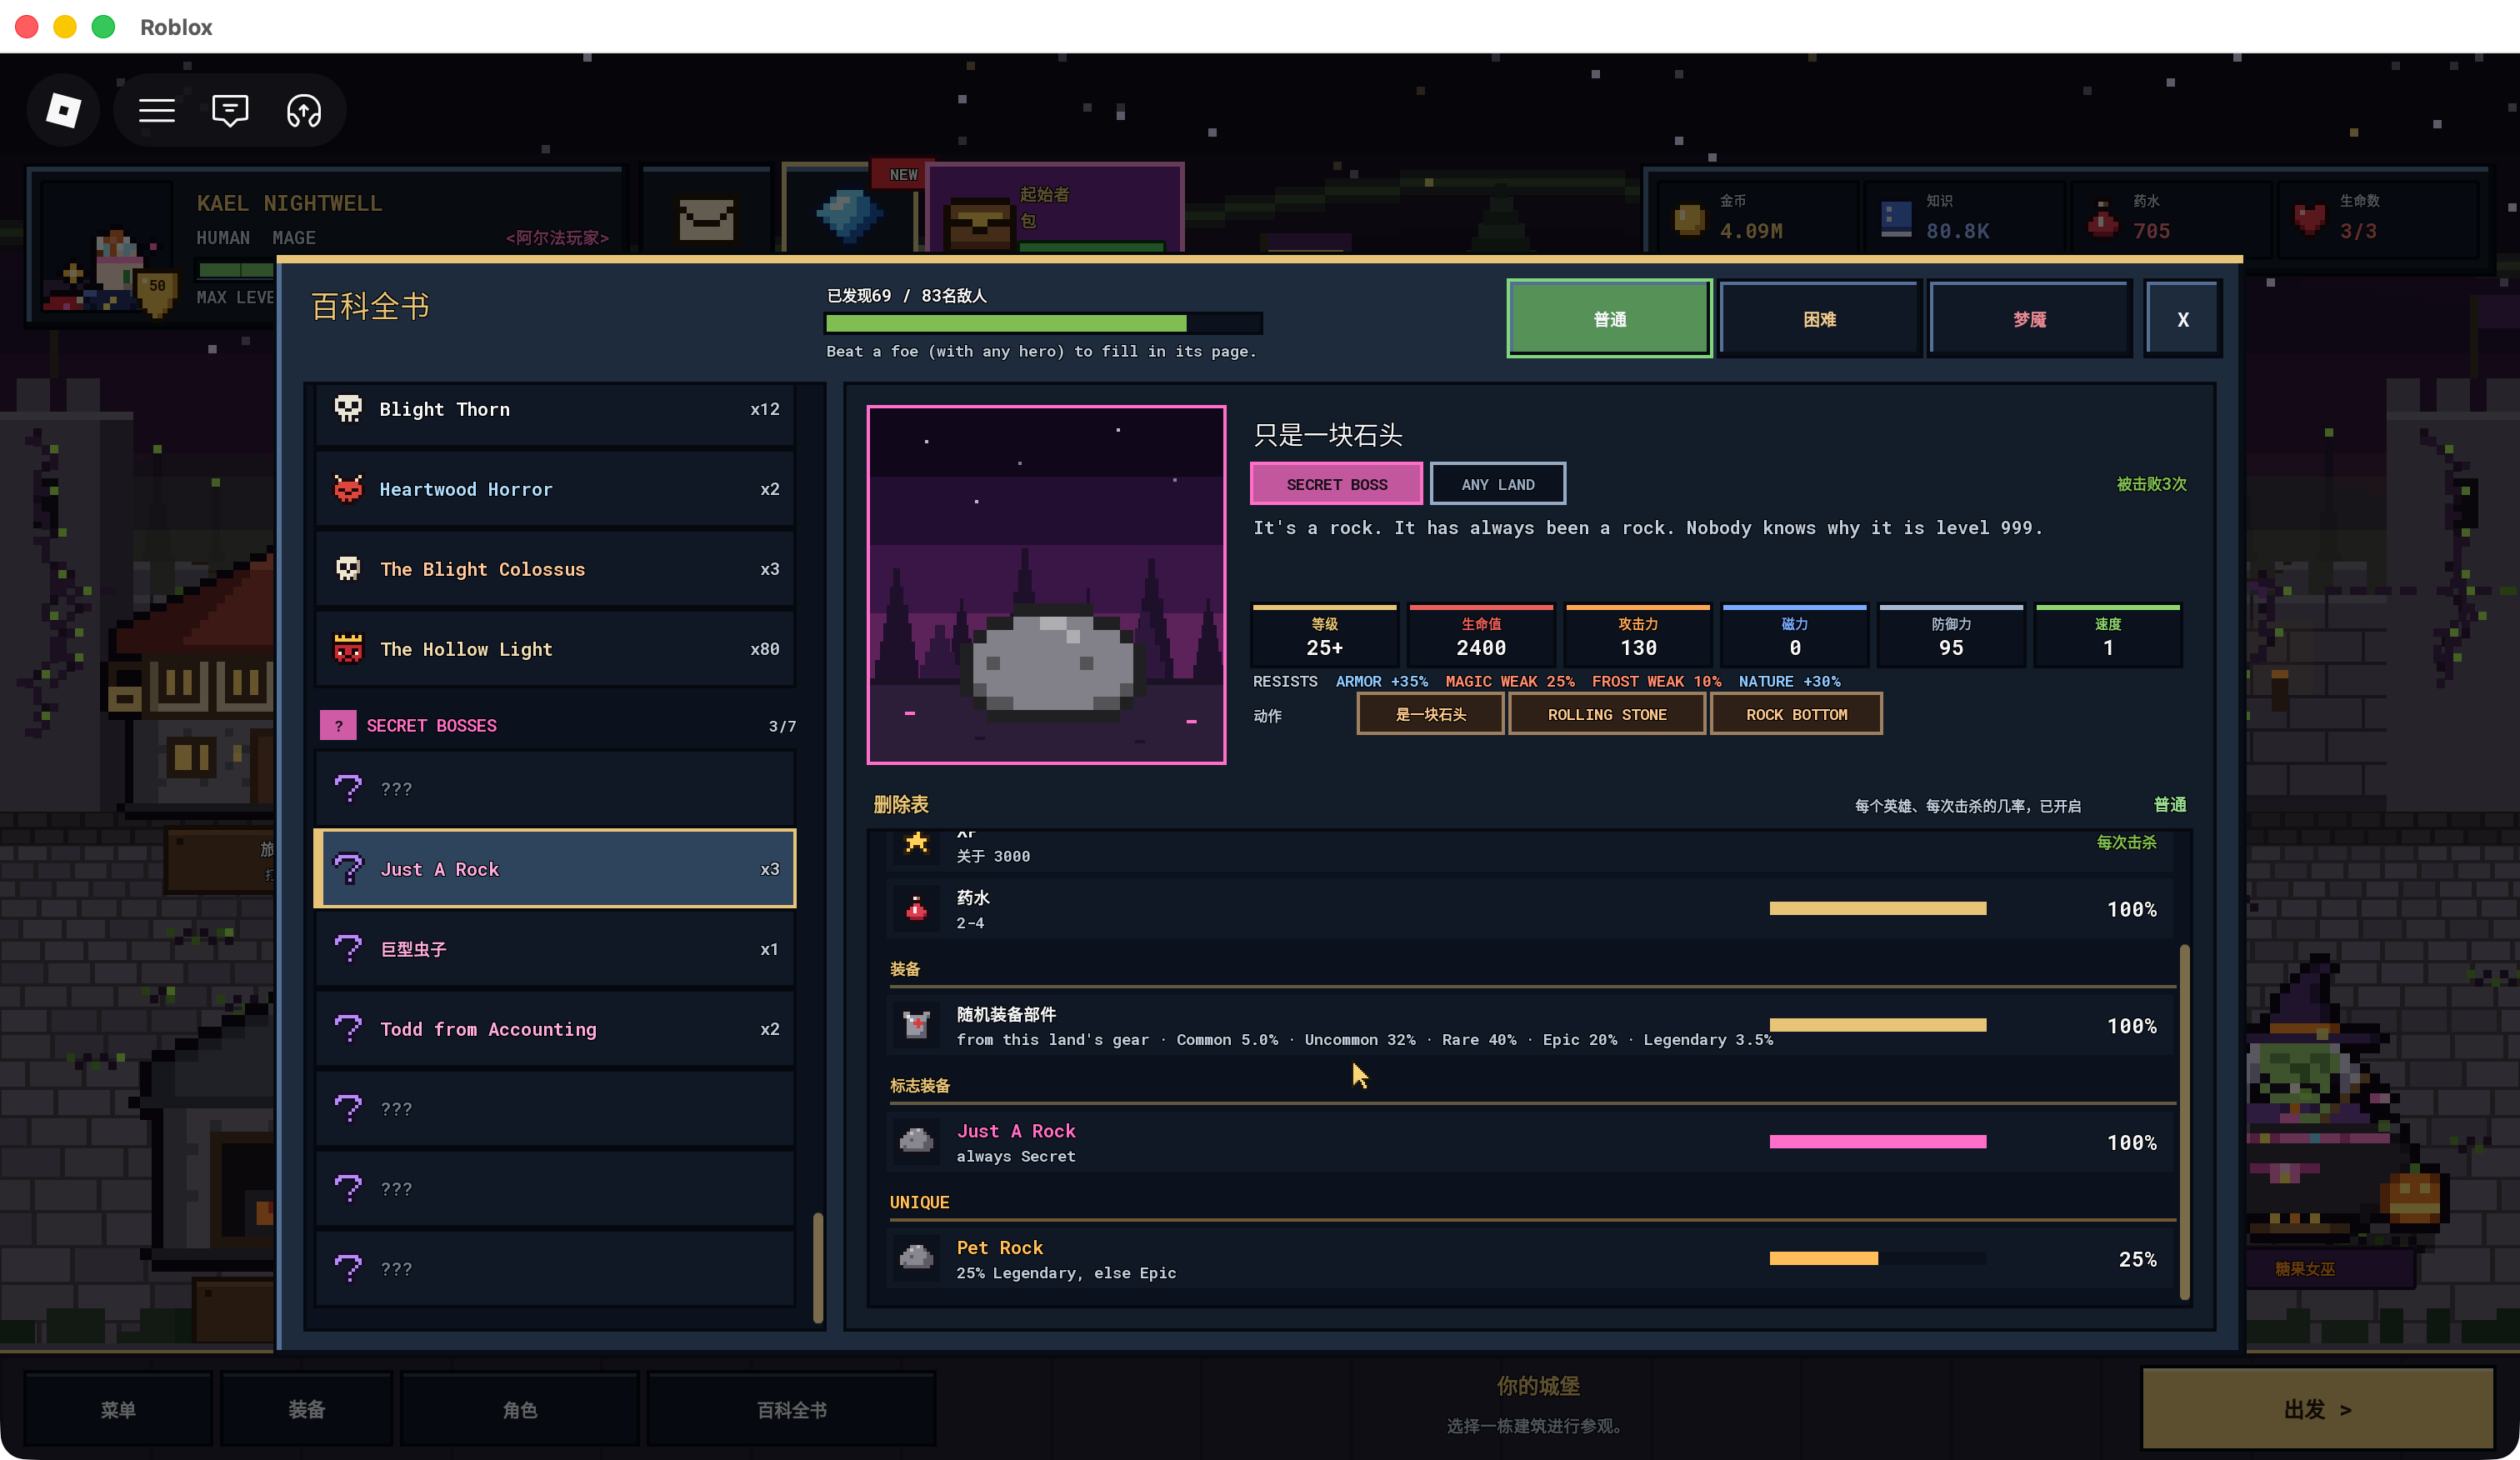The image size is (2520, 1460).
Task: Click the 出发 depart button
Action: pyautogui.click(x=2317, y=1408)
